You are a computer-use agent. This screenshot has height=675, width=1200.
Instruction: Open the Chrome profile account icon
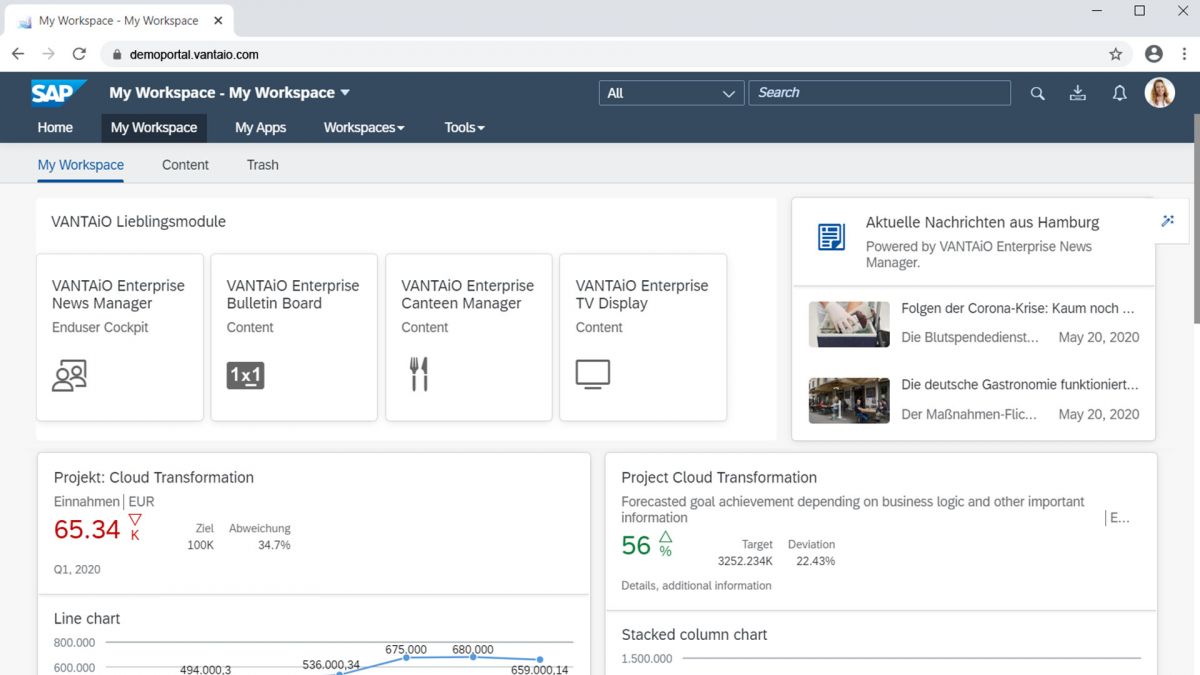[1154, 54]
